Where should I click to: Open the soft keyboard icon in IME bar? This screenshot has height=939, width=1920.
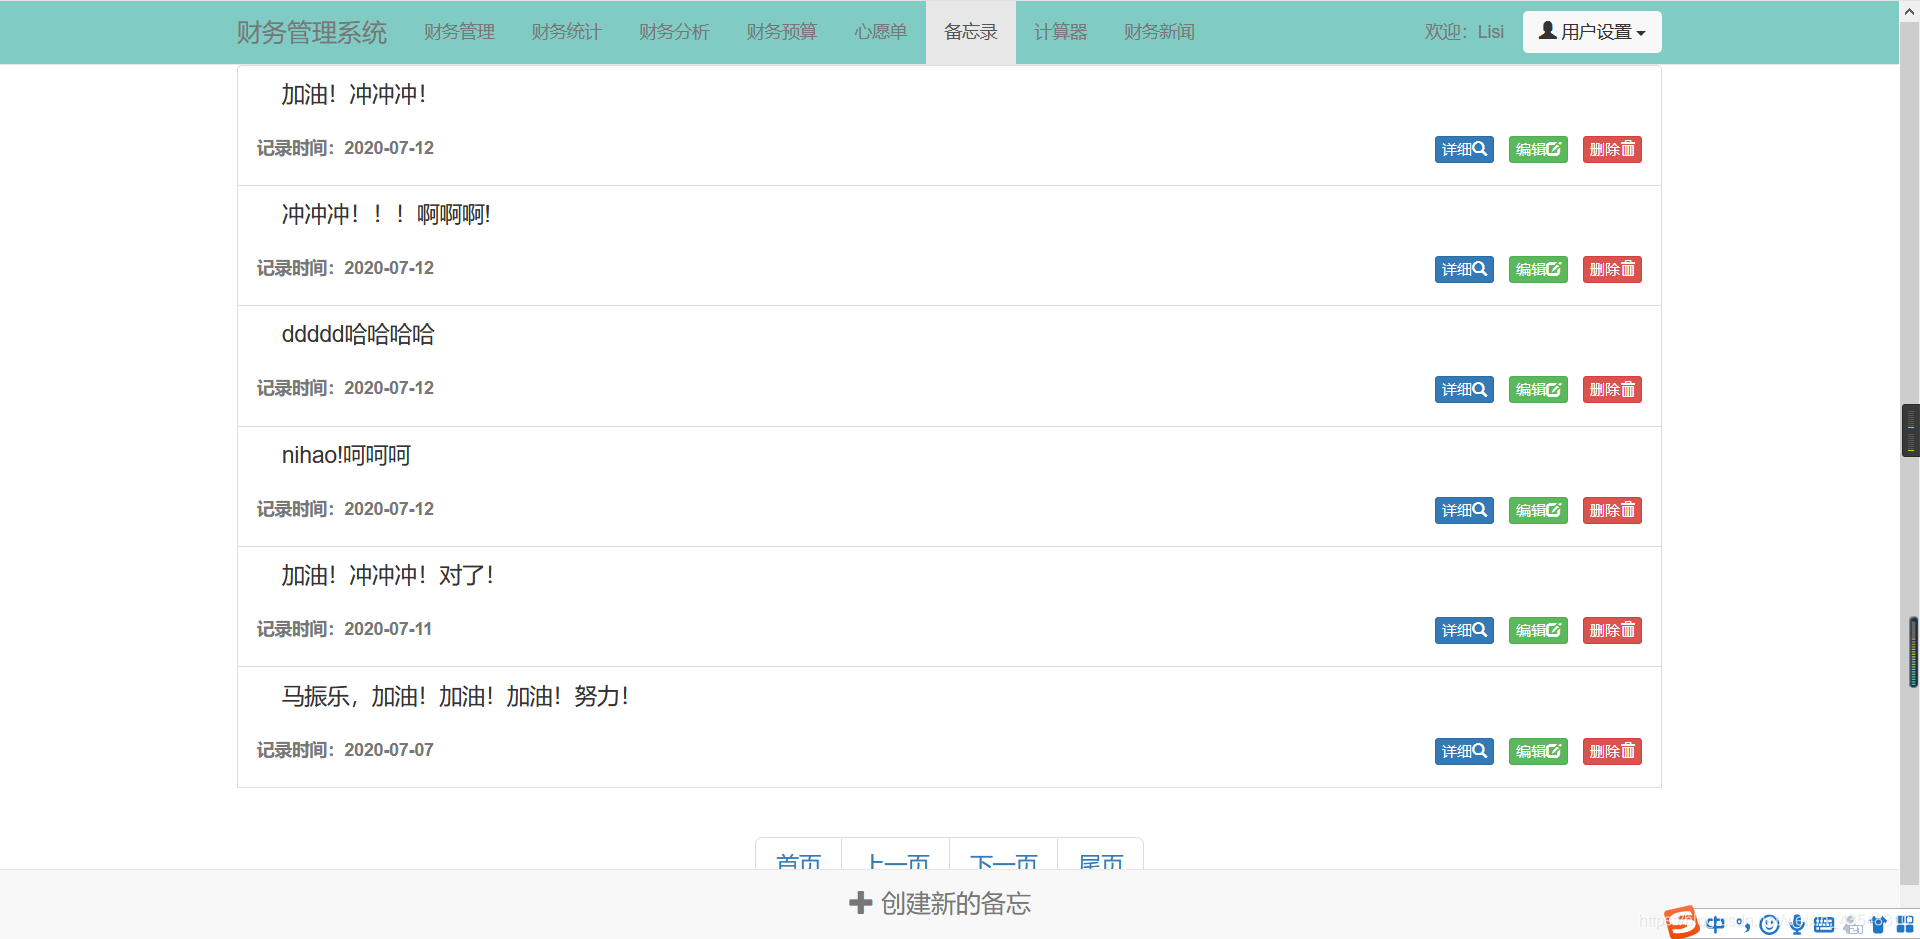pos(1824,924)
